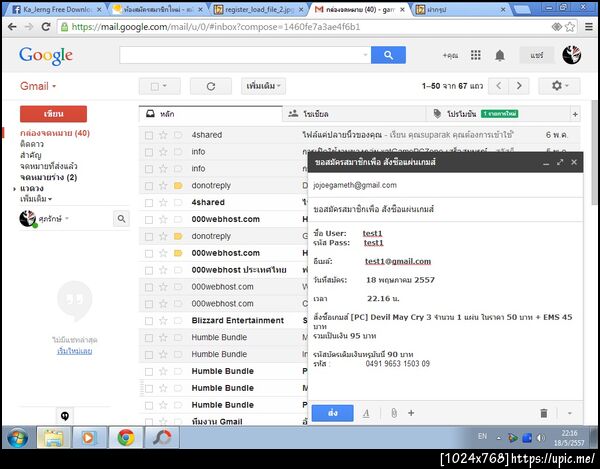Select checkbox of last Humble Bundle message

click(x=149, y=405)
